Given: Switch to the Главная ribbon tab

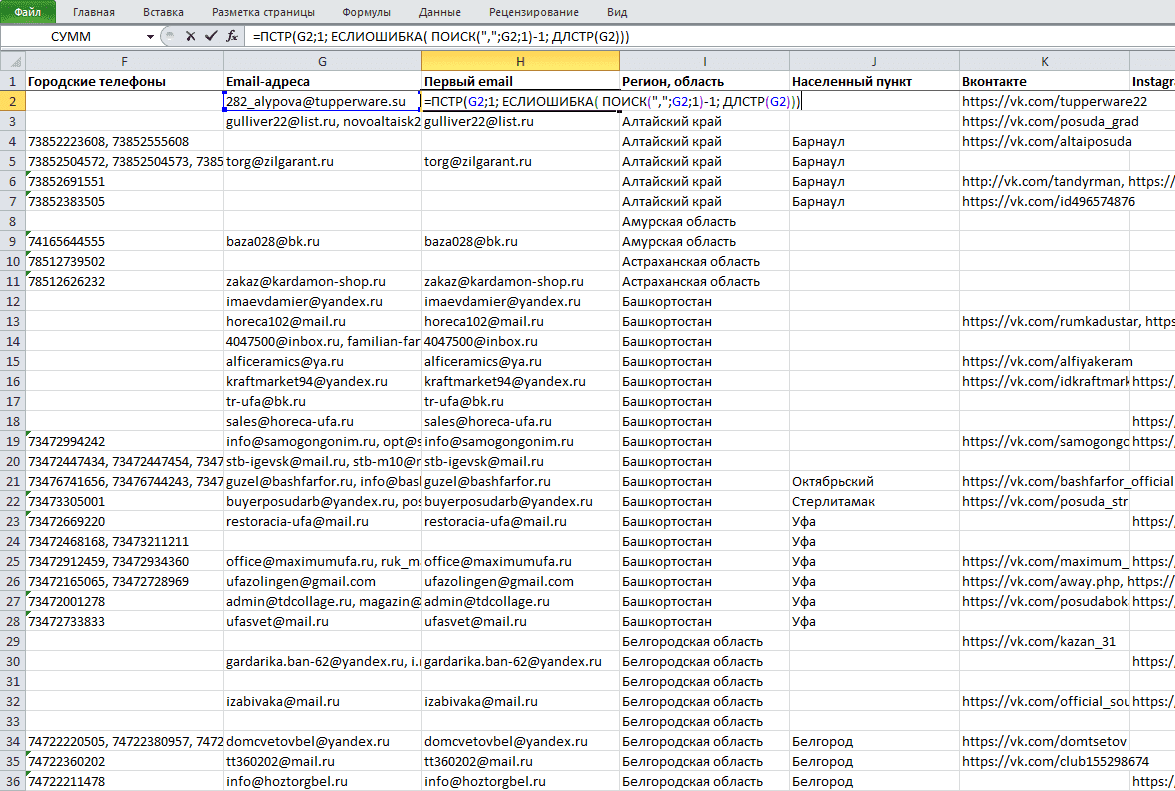Looking at the screenshot, I should tap(94, 12).
